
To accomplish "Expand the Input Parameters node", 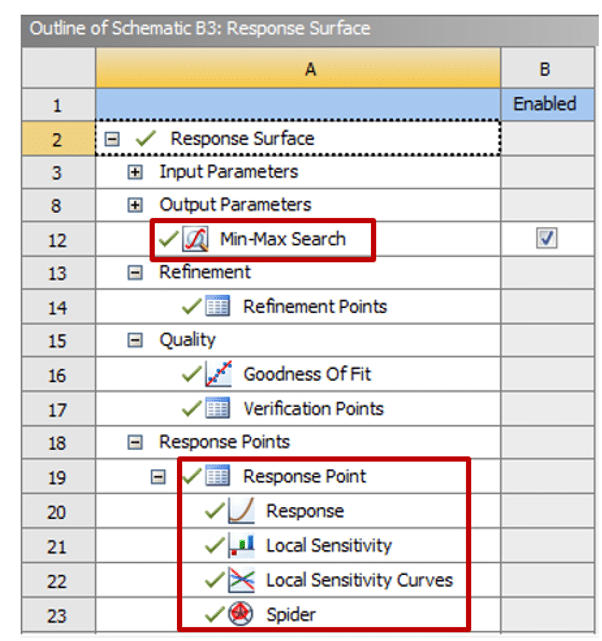I will [136, 172].
